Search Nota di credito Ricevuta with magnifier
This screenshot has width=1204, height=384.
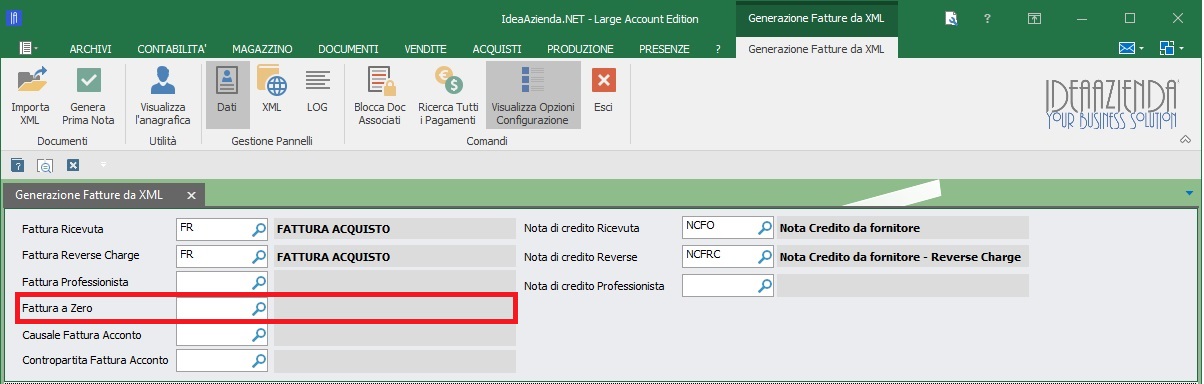click(x=765, y=227)
